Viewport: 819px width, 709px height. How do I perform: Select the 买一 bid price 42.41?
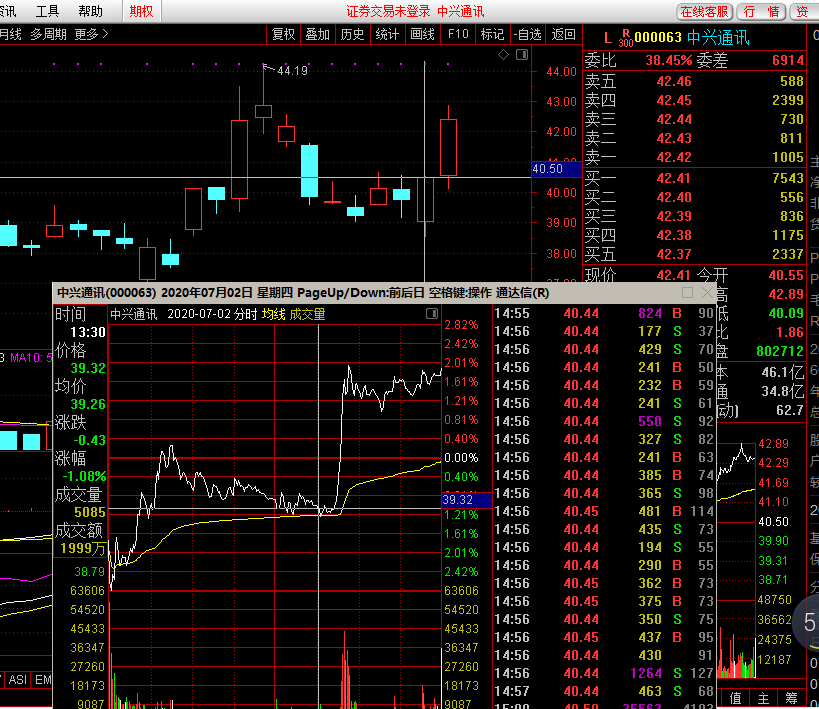pyautogui.click(x=674, y=179)
